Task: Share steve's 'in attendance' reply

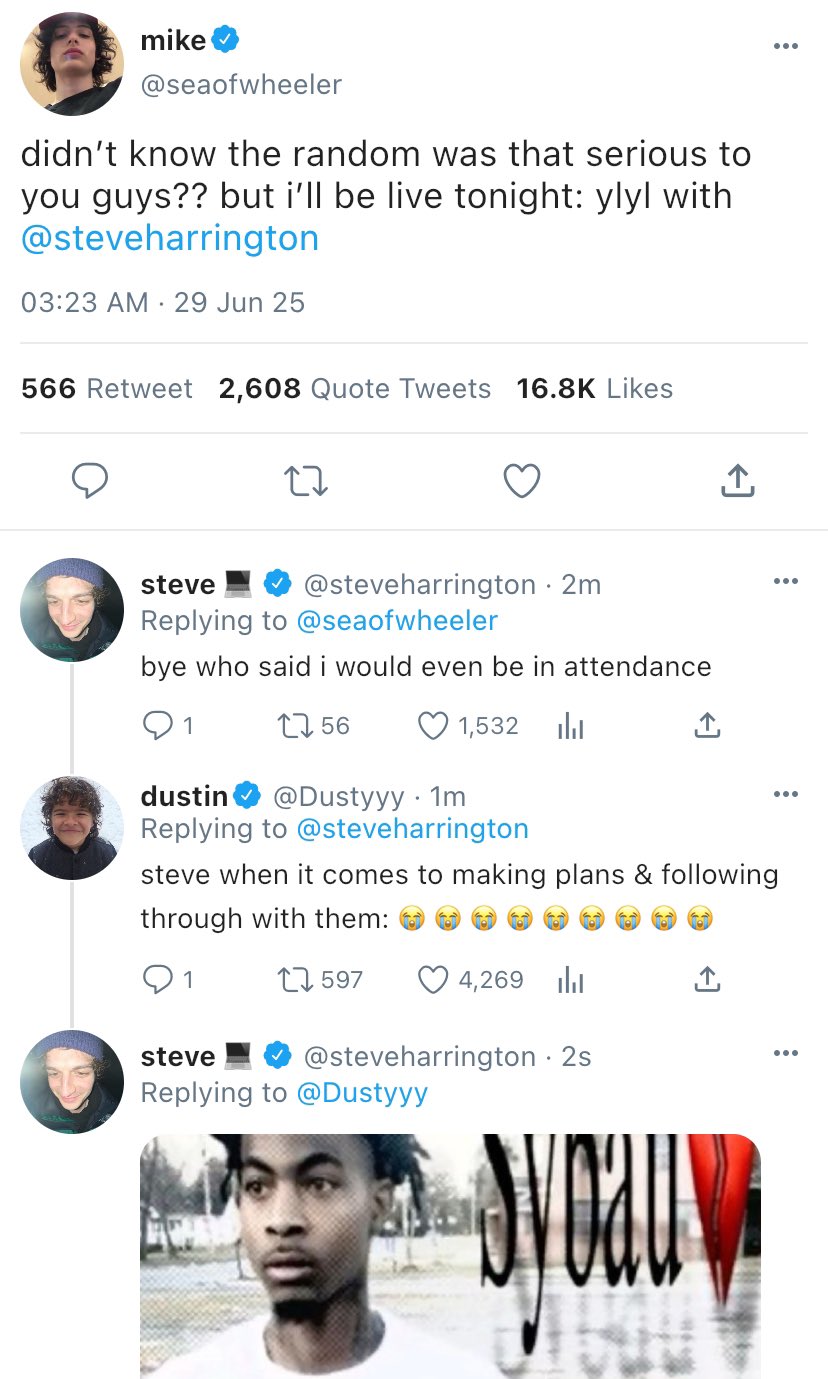Action: (x=706, y=725)
